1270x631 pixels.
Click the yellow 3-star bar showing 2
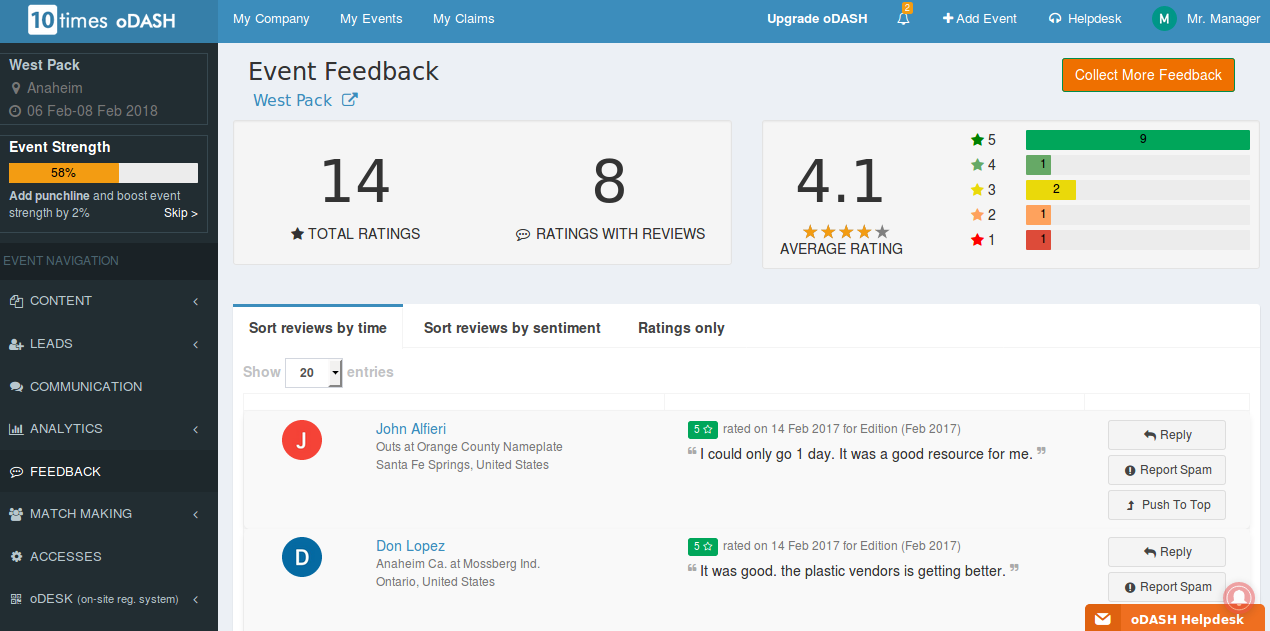pyautogui.click(x=1051, y=190)
